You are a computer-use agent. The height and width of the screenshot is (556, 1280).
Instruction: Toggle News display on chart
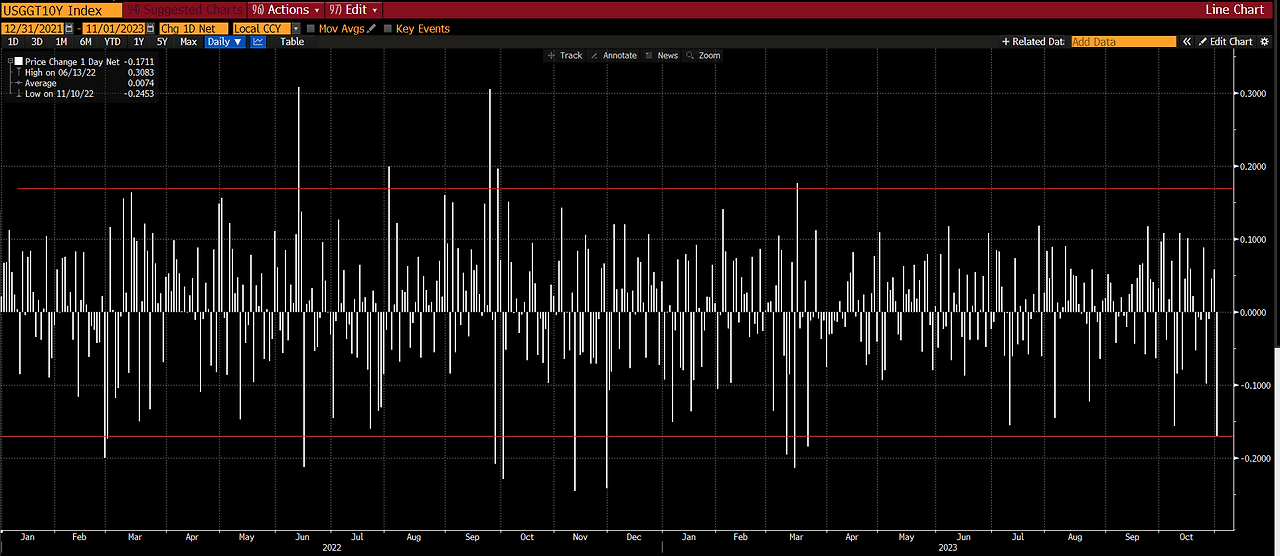(661, 56)
